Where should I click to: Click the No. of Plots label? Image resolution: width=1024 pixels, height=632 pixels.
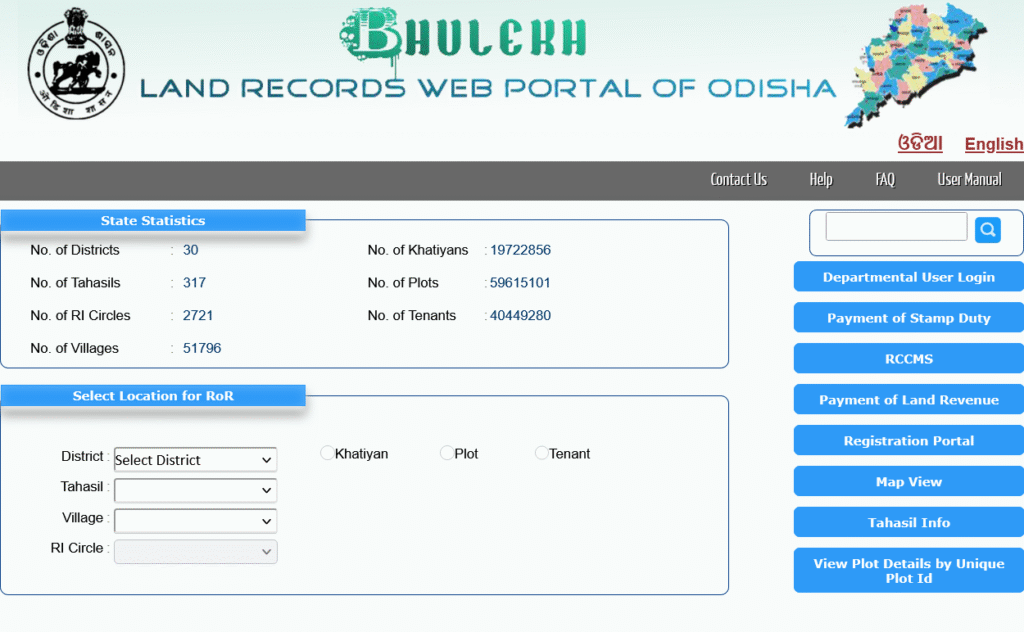pyautogui.click(x=403, y=283)
